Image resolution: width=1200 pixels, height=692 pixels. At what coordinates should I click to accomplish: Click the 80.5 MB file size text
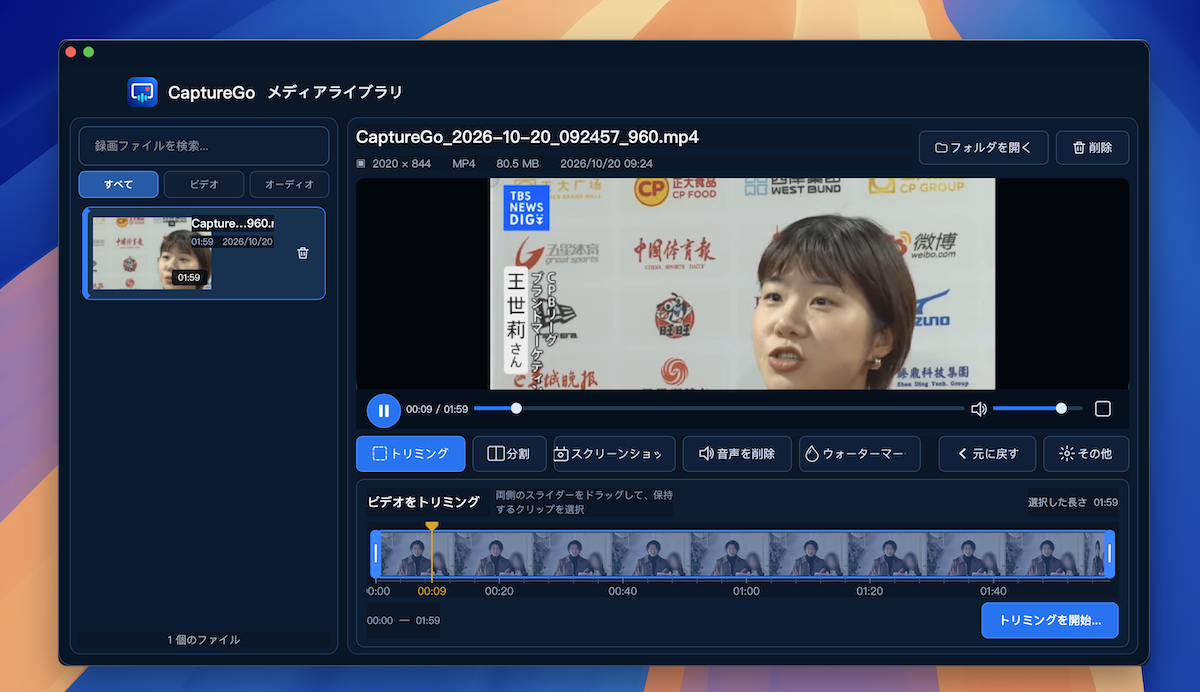pyautogui.click(x=517, y=163)
